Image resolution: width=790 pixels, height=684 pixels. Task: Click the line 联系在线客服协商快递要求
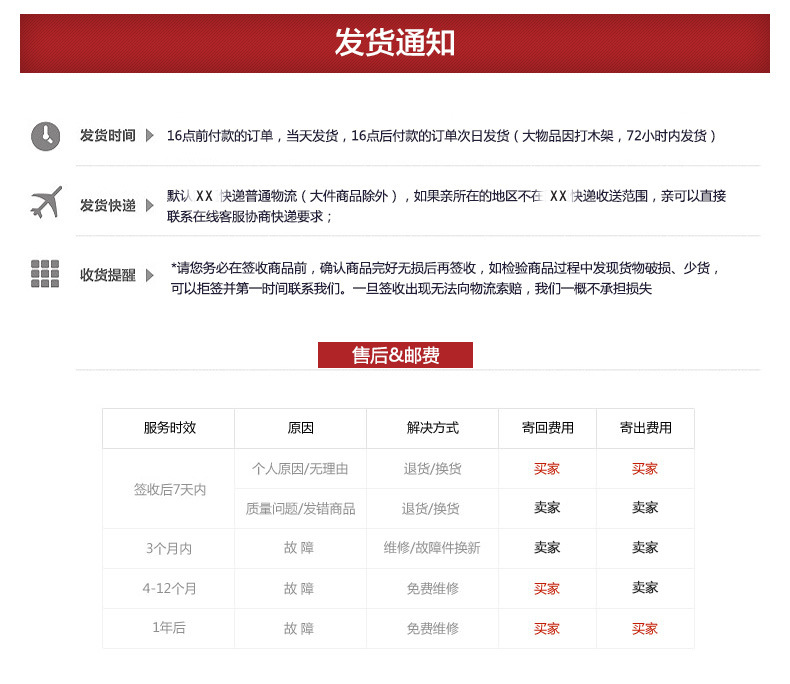point(250,217)
